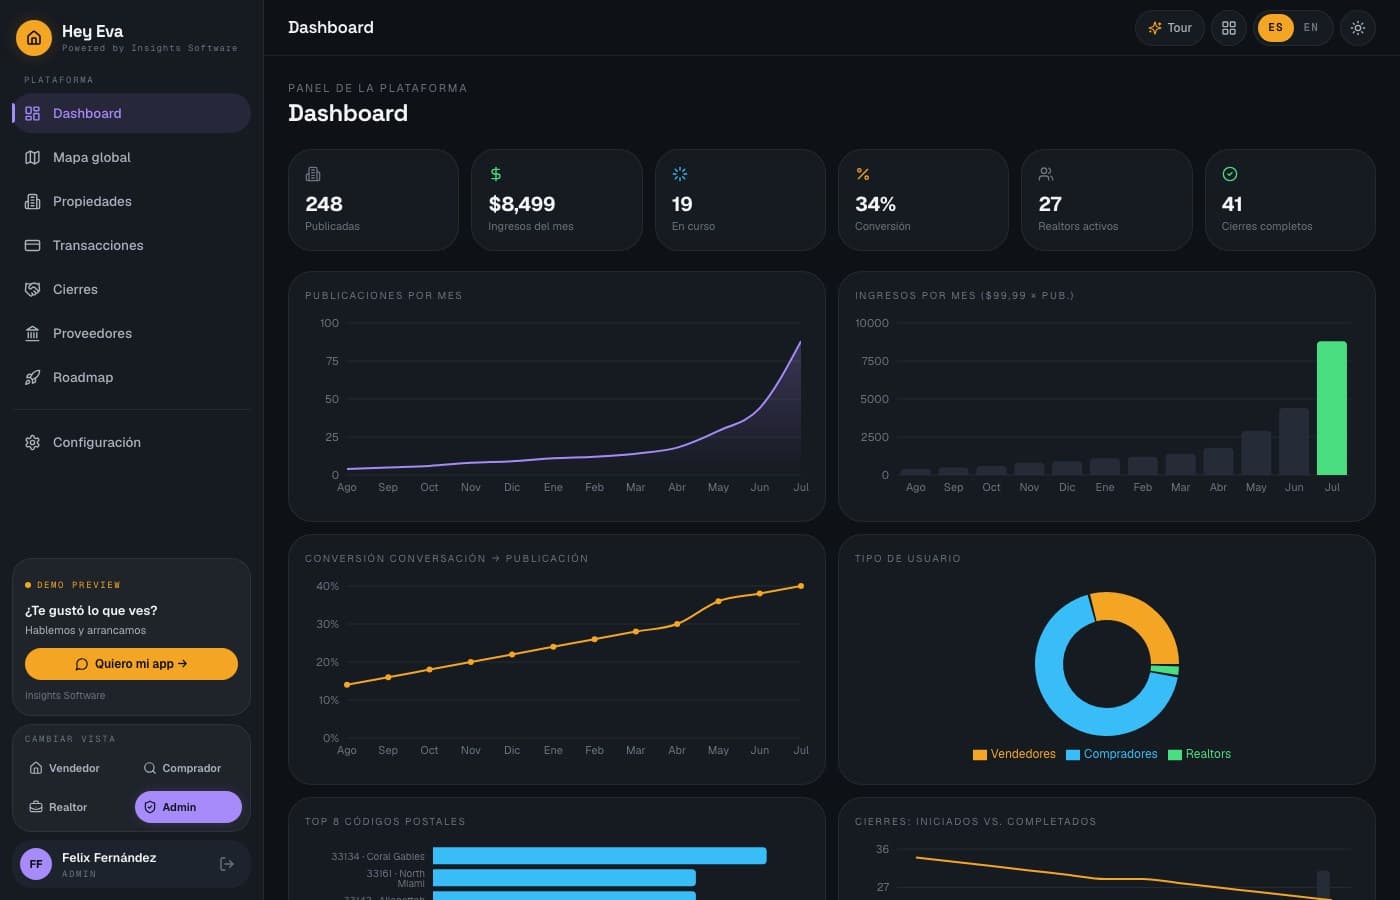Click the Mapa global map icon

click(32, 157)
